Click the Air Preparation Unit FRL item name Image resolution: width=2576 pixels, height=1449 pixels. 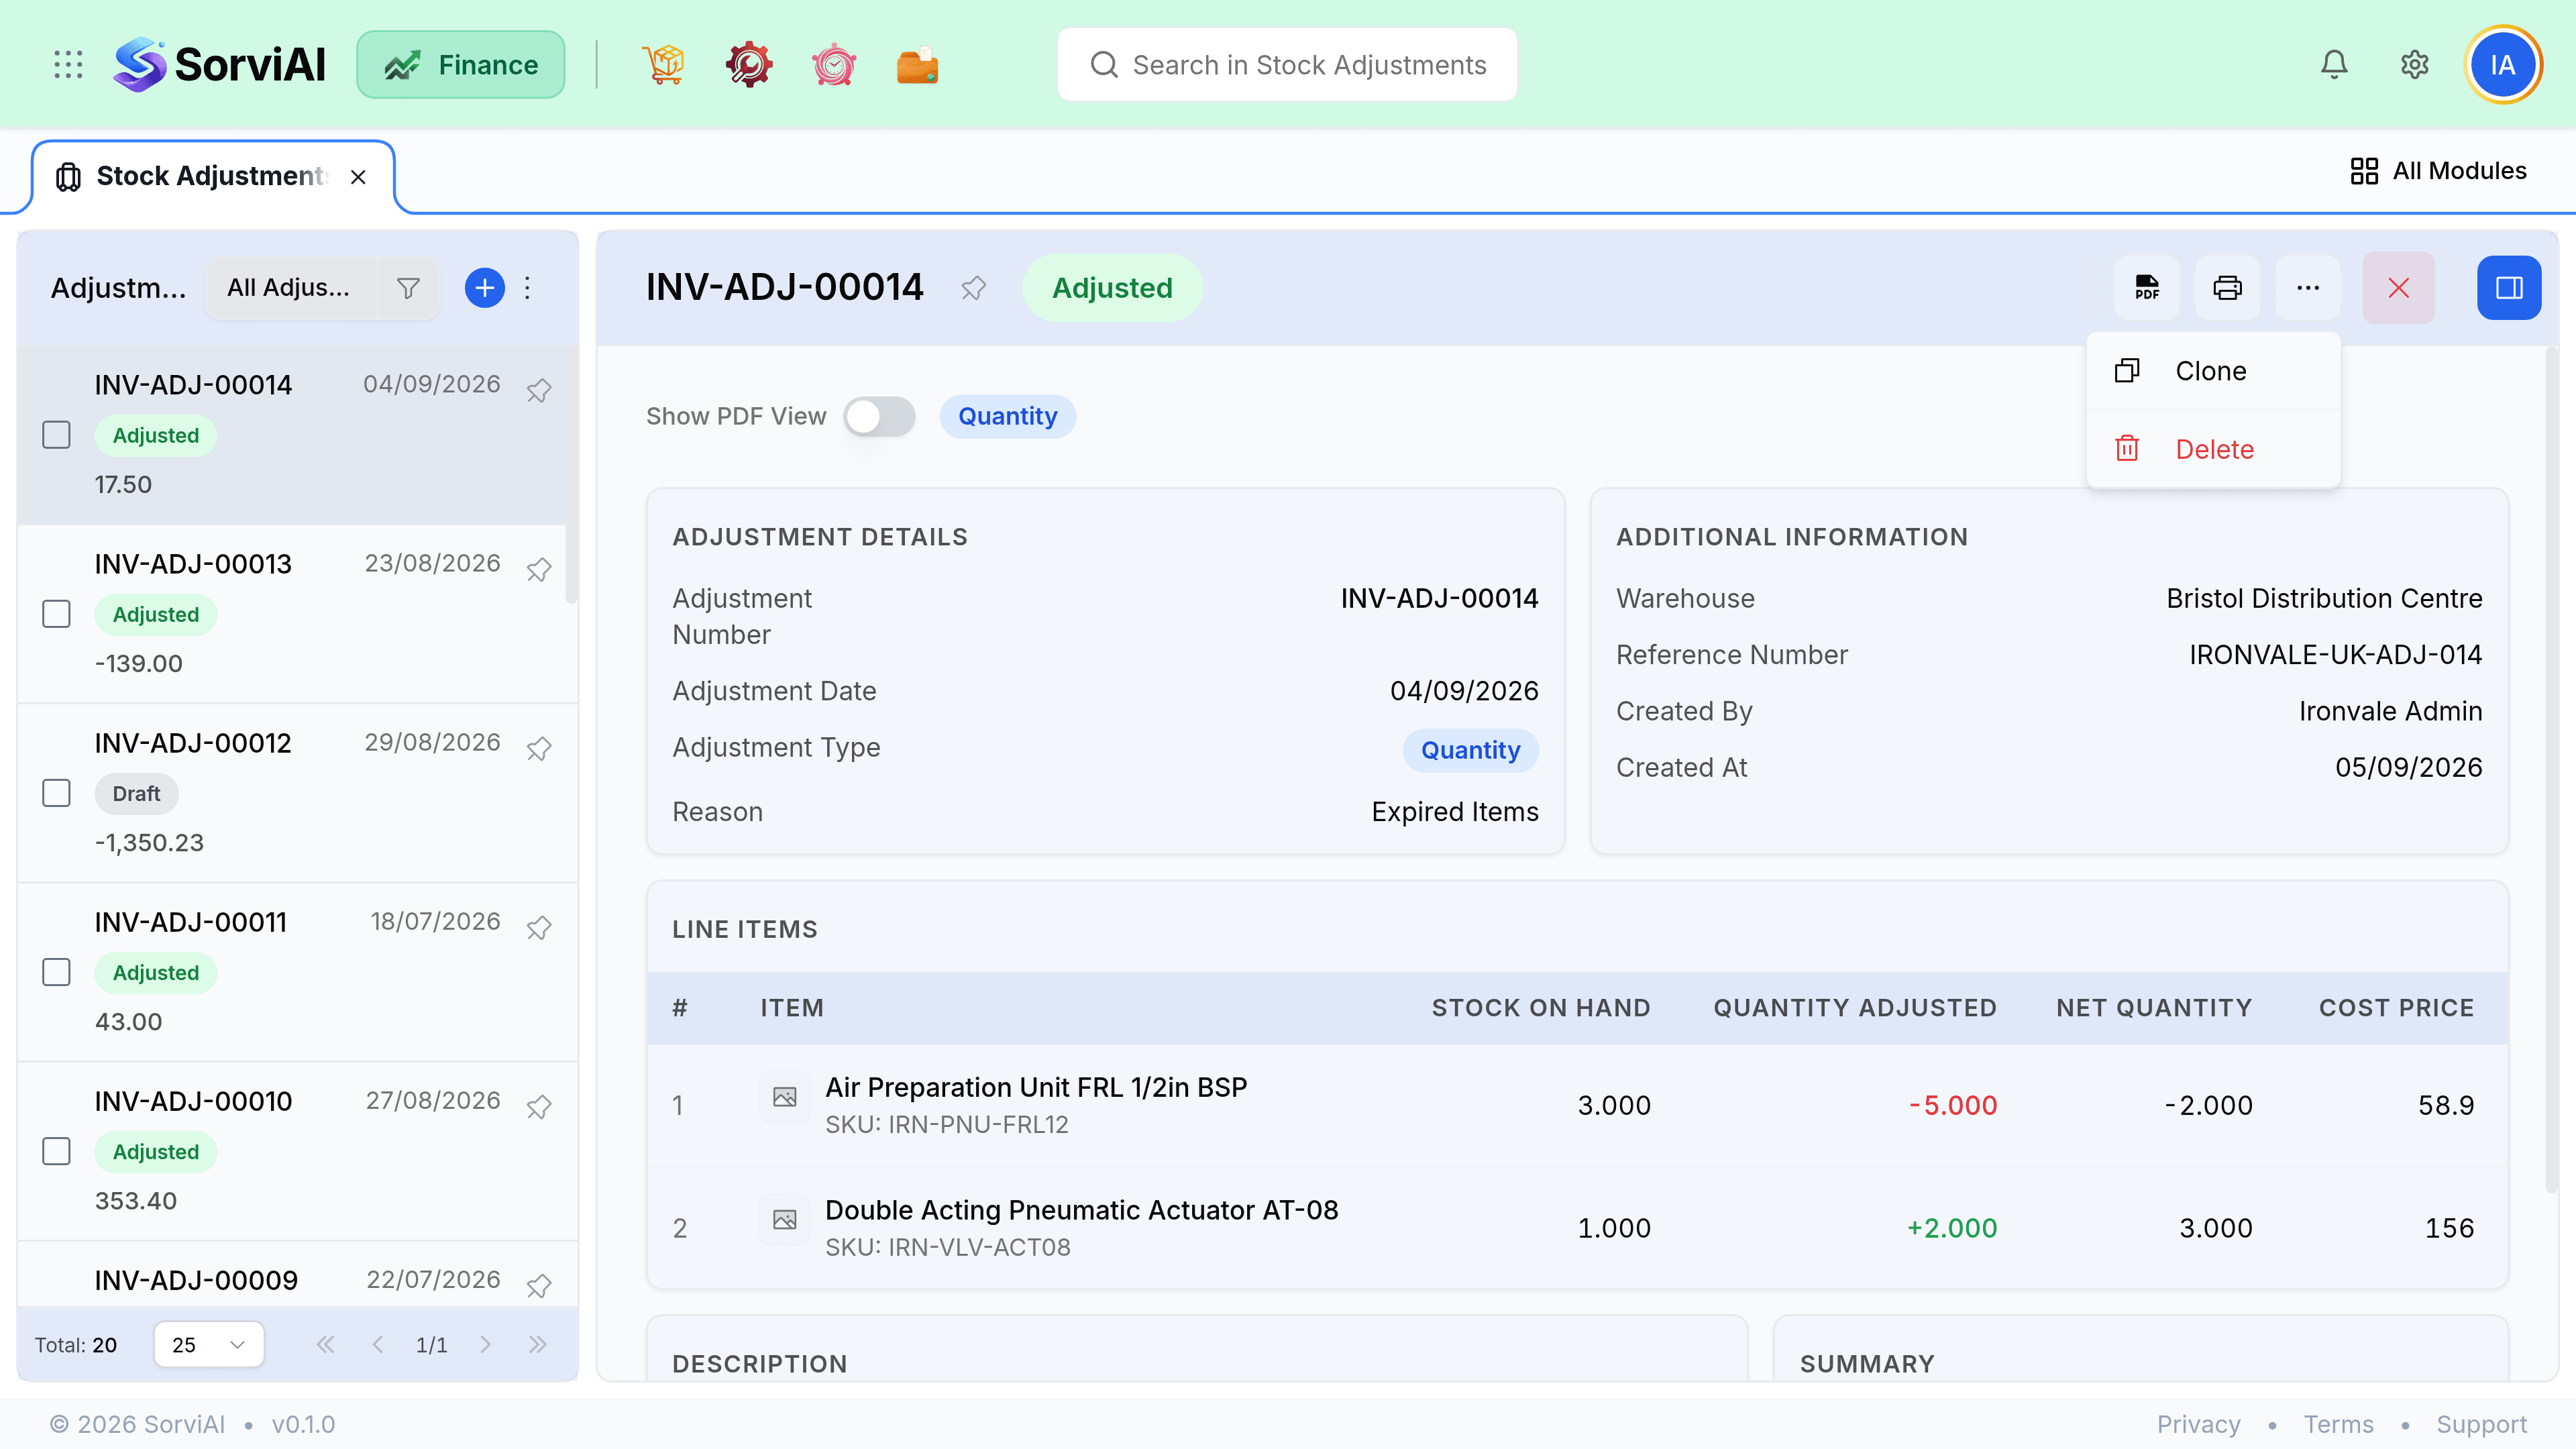coord(1036,1087)
